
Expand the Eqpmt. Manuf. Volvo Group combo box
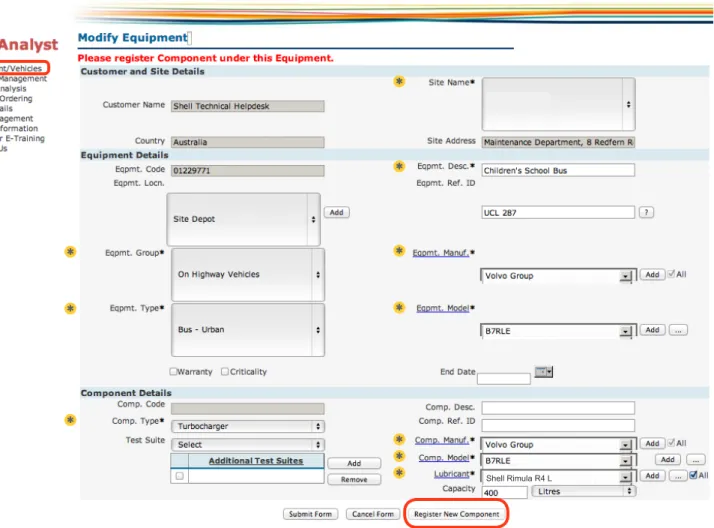click(x=626, y=276)
